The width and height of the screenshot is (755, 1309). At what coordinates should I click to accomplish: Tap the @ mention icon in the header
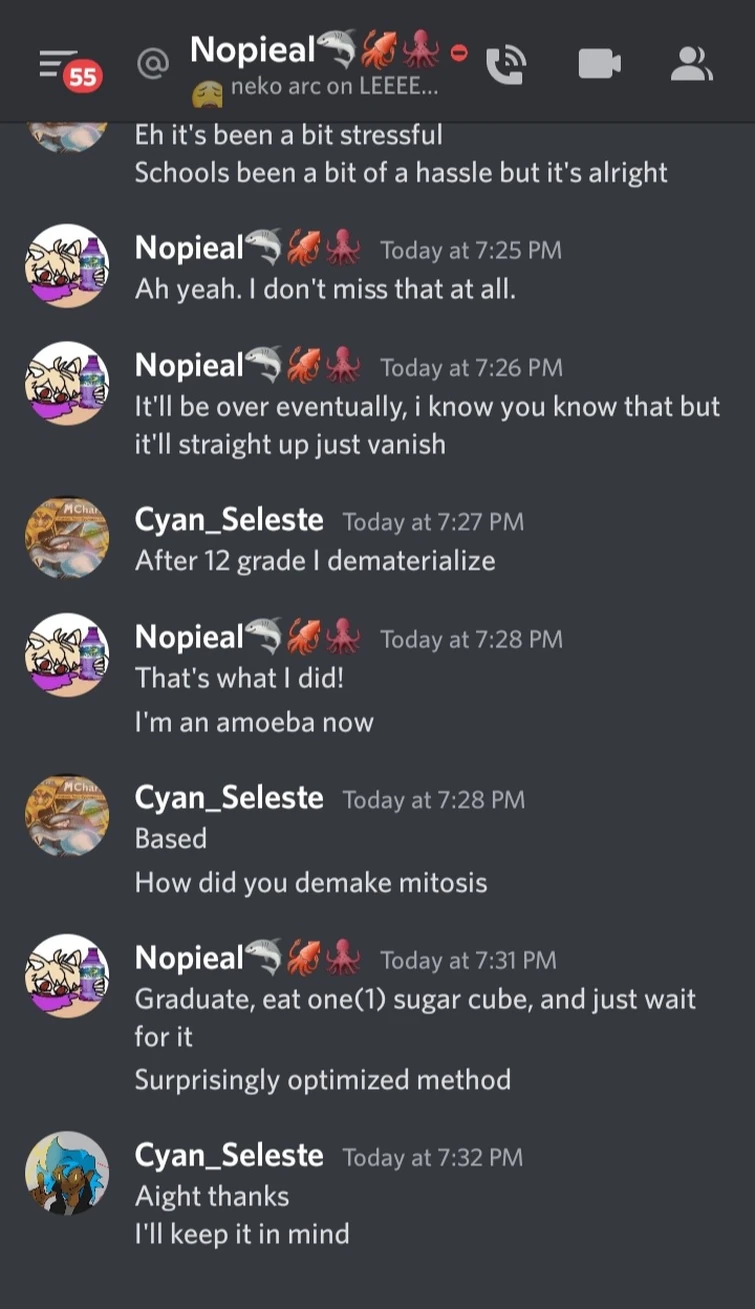(x=150, y=63)
